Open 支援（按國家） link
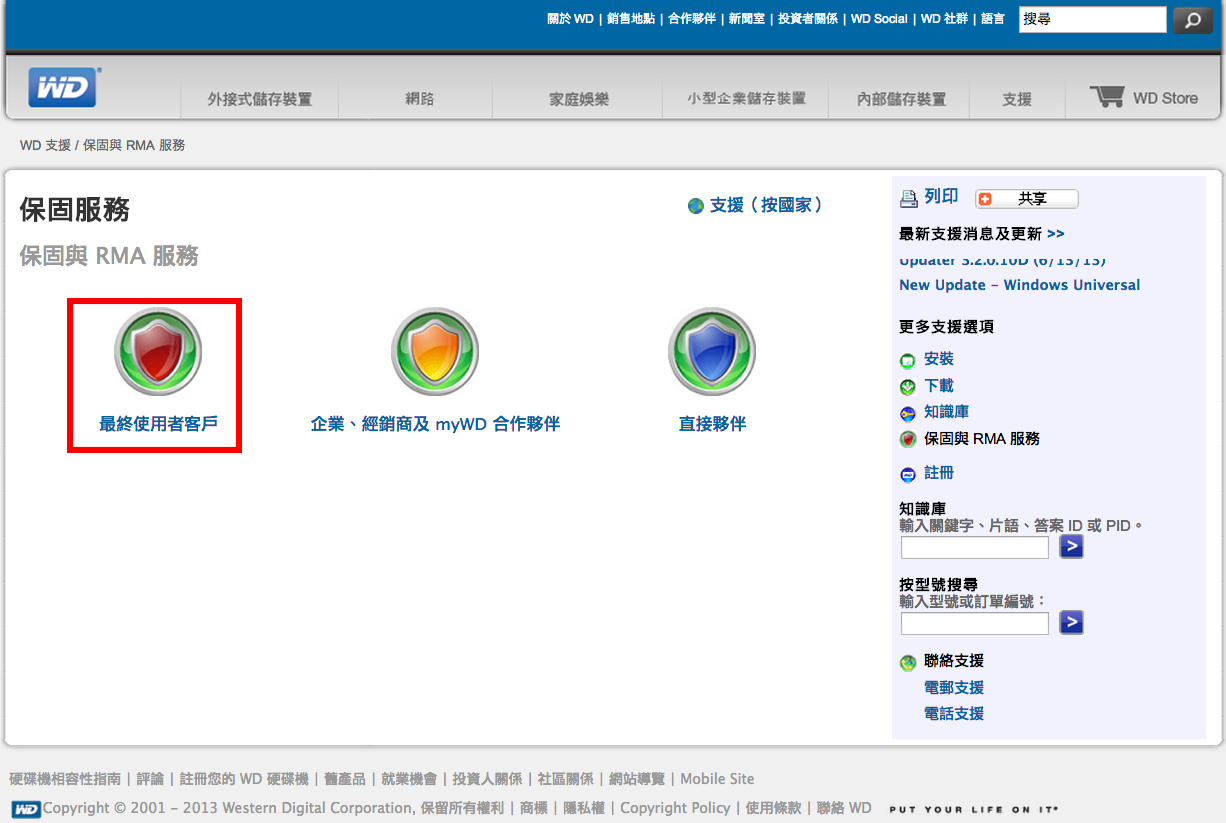The width and height of the screenshot is (1226, 823). tap(767, 205)
